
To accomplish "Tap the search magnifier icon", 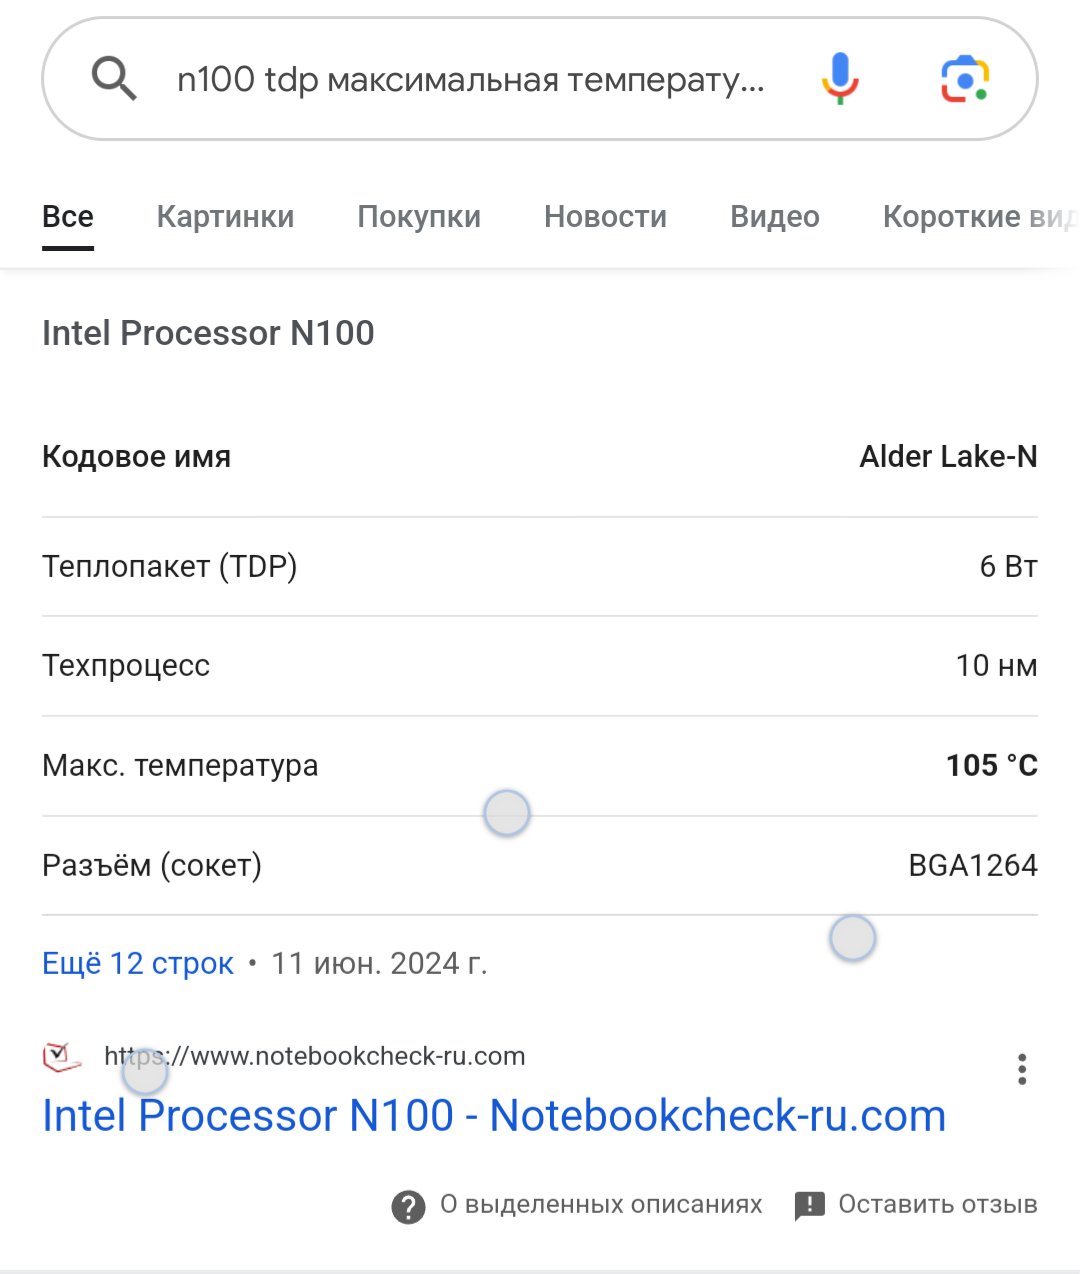I will [x=114, y=78].
